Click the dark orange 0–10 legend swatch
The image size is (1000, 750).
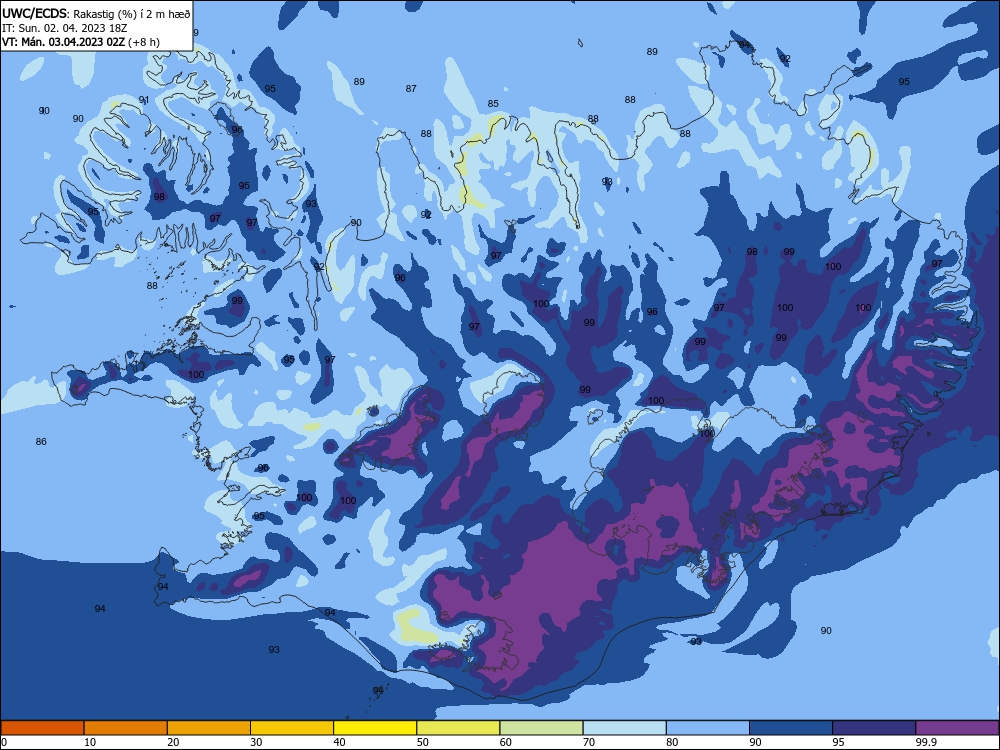pos(42,728)
